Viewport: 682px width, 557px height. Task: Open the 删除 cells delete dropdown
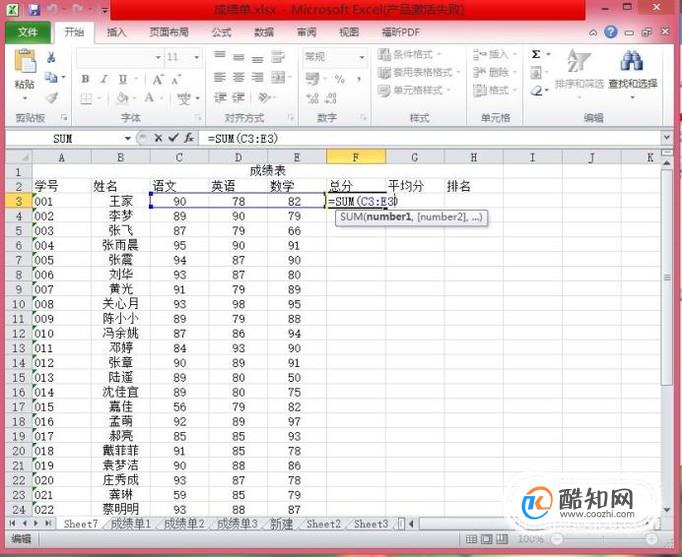pyautogui.click(x=495, y=72)
